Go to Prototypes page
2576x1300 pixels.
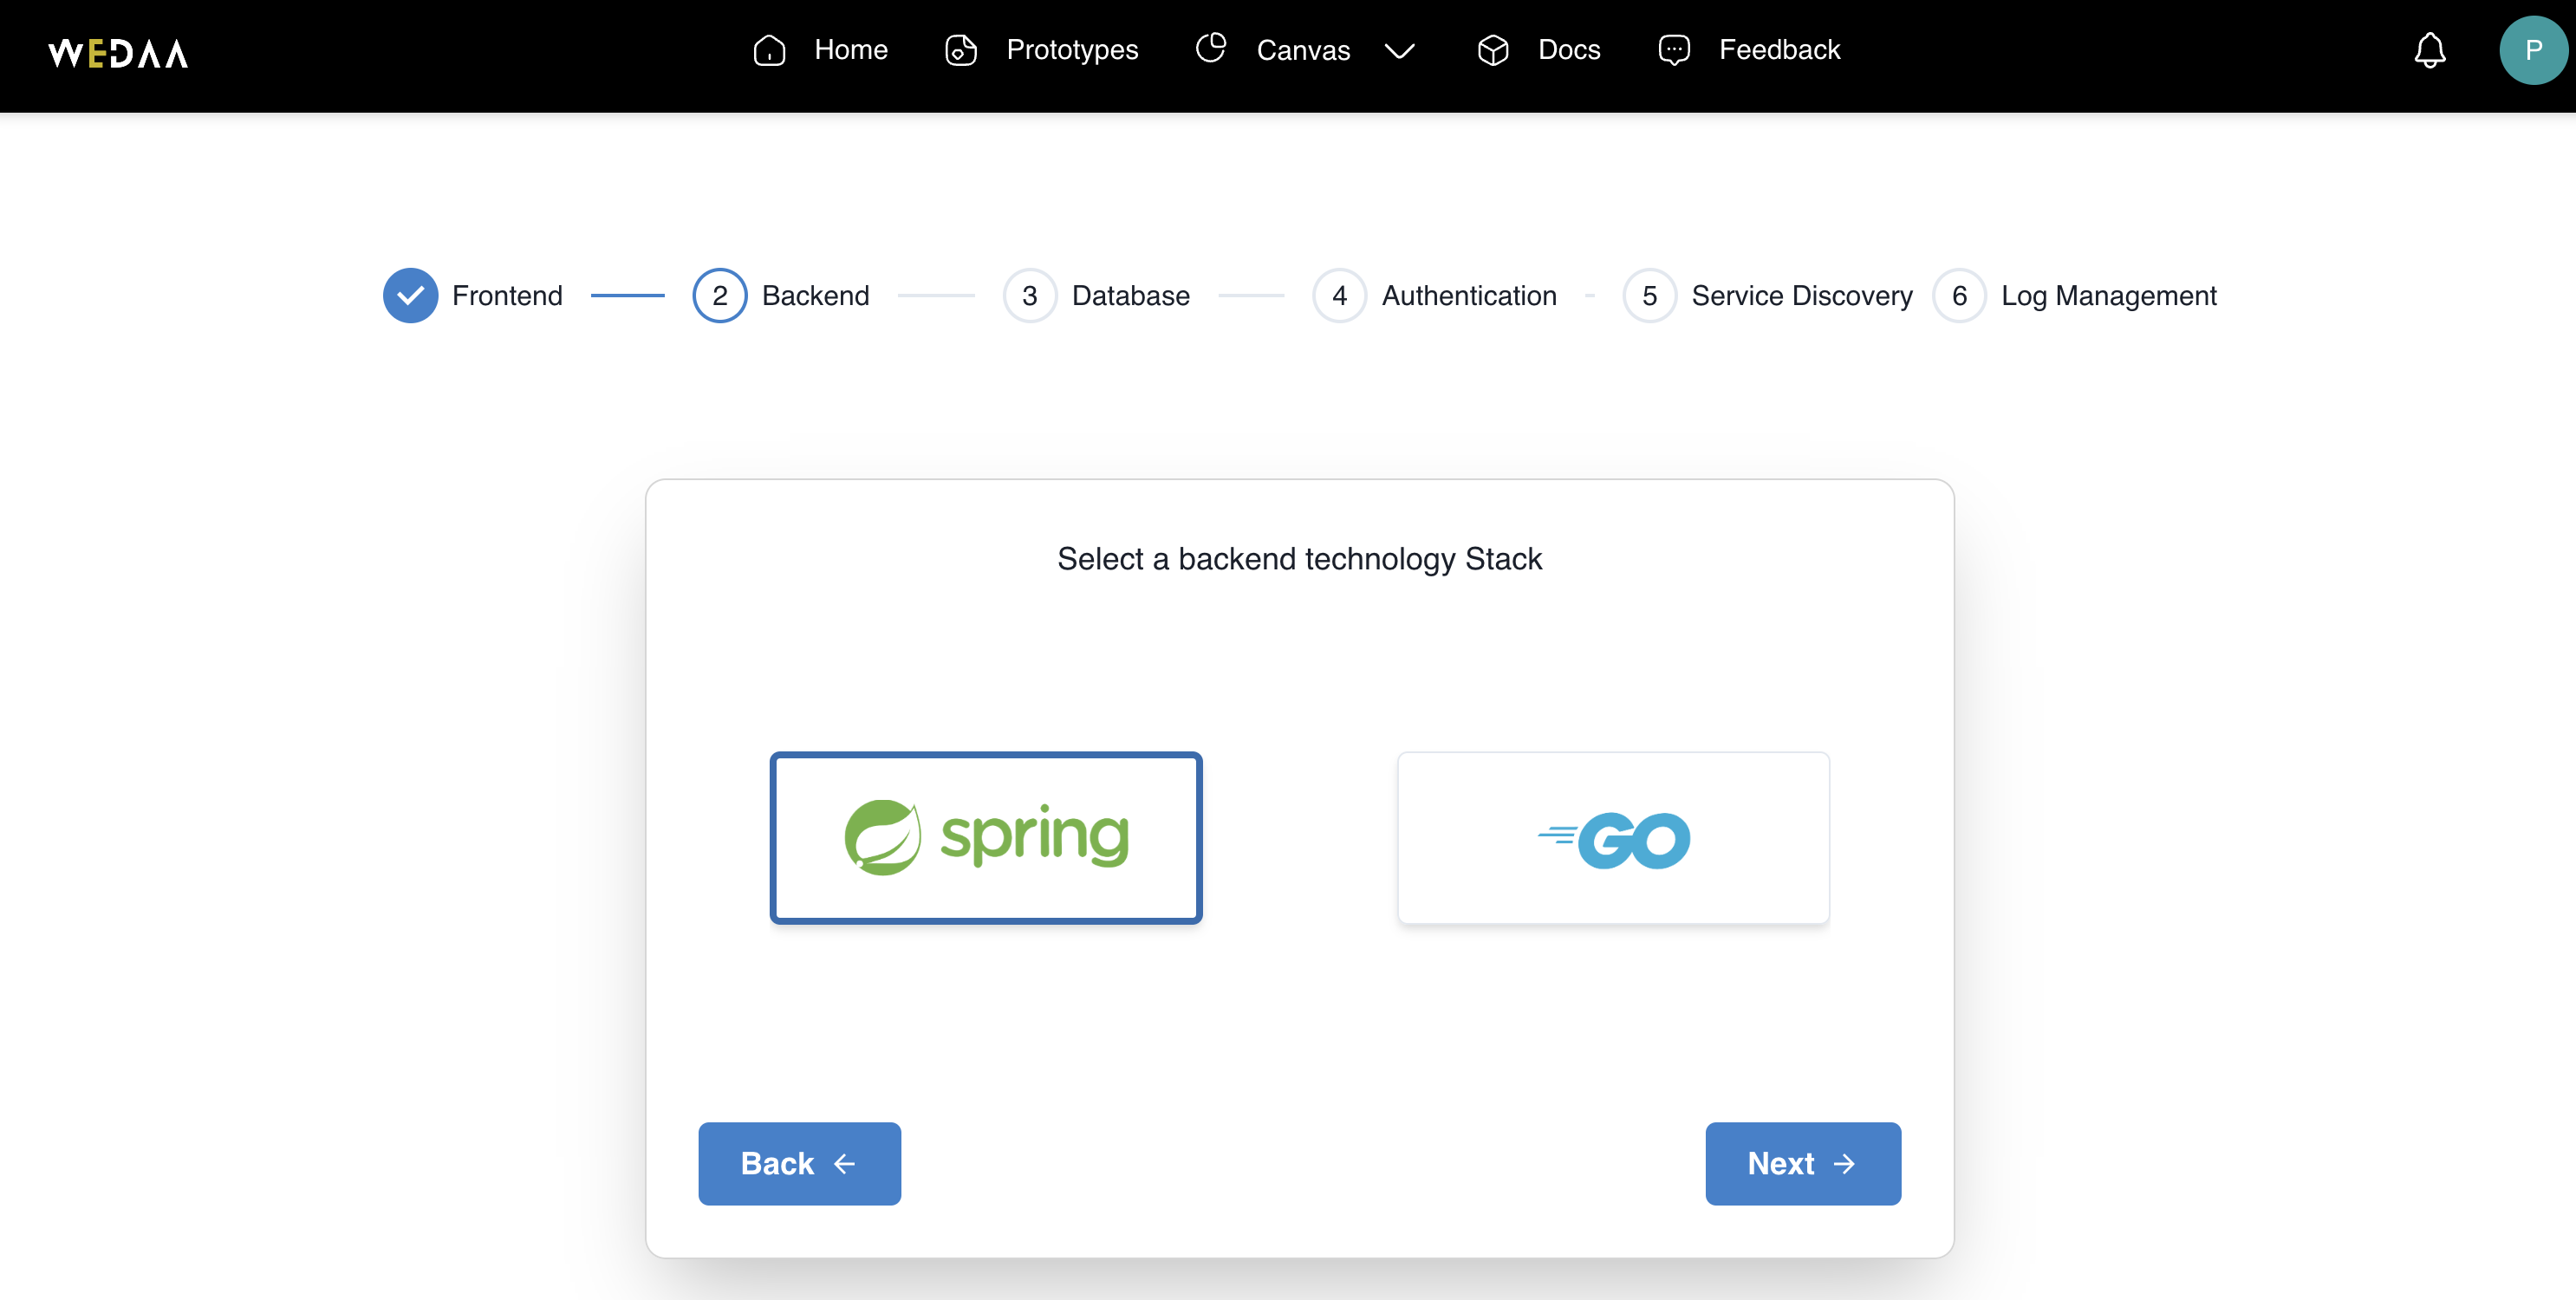[1072, 50]
